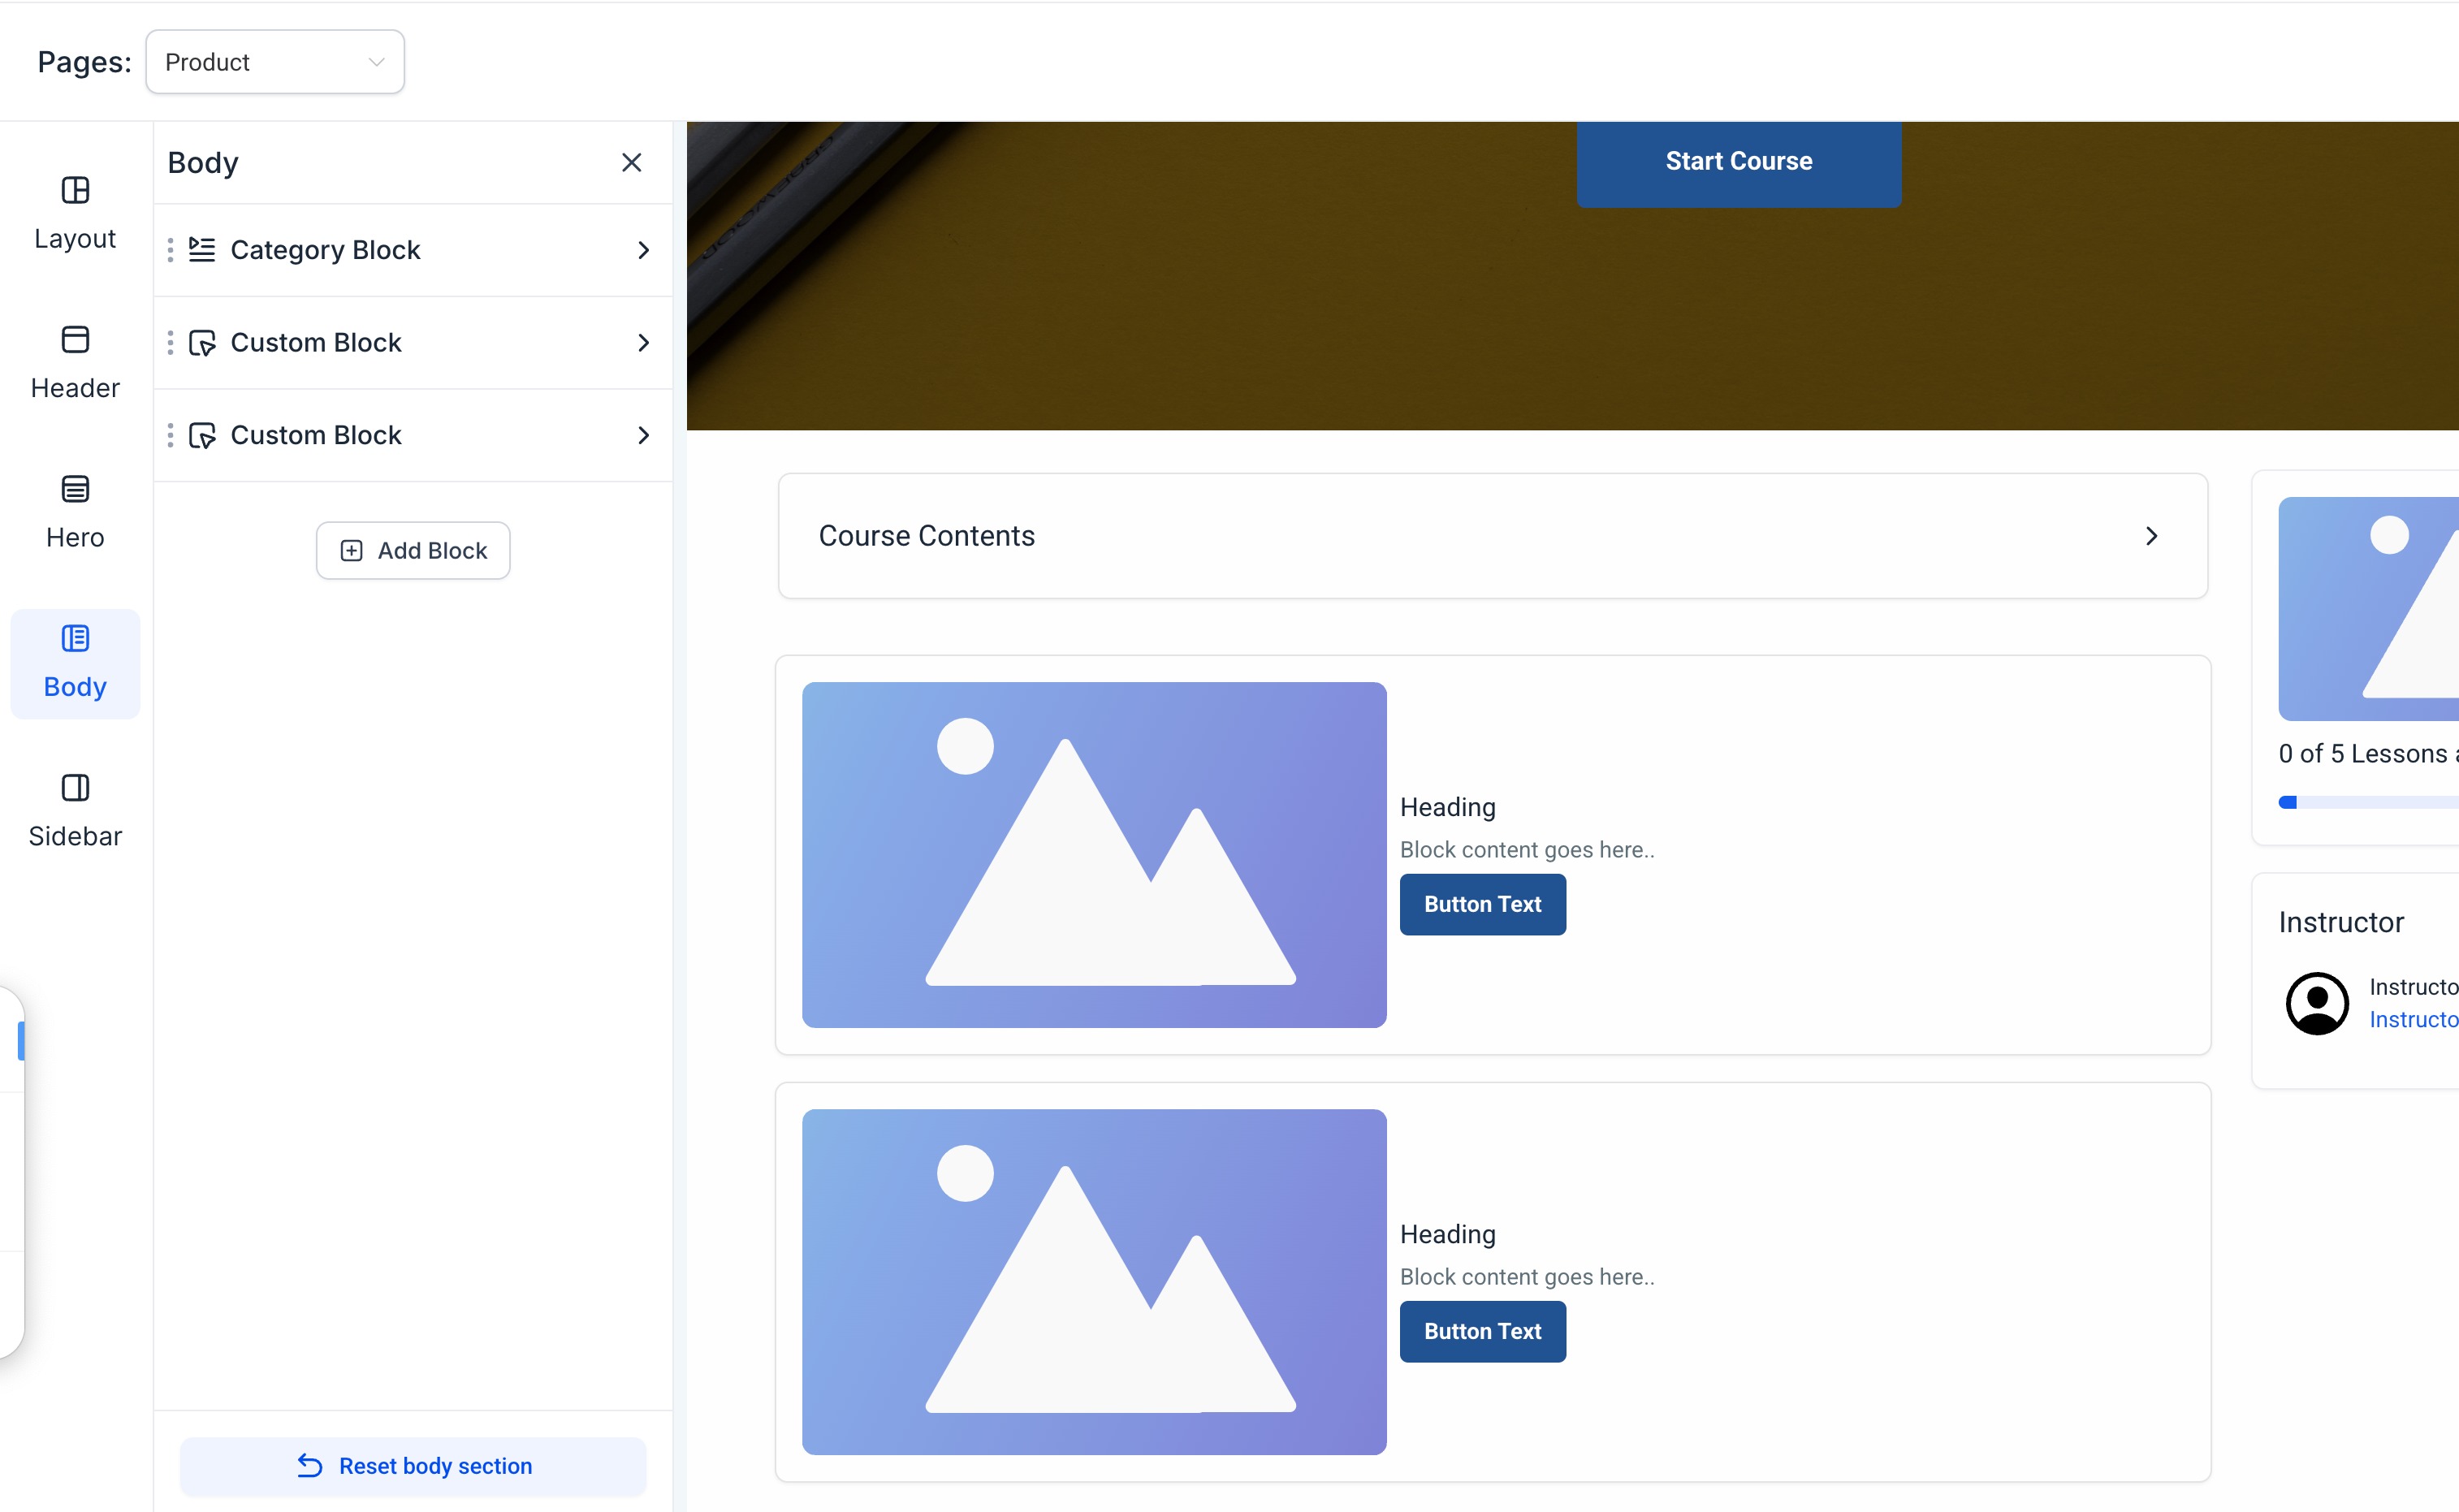Click the Body section icon
This screenshot has height=1512, width=2459.
tap(75, 639)
